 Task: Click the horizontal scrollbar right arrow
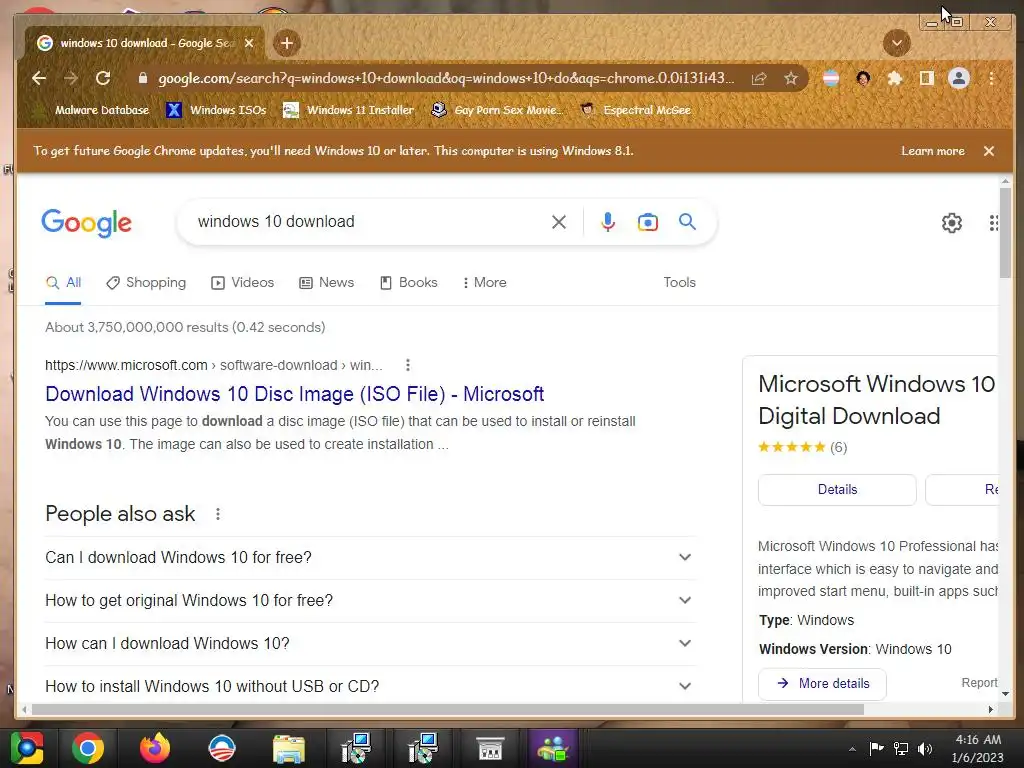pos(990,709)
